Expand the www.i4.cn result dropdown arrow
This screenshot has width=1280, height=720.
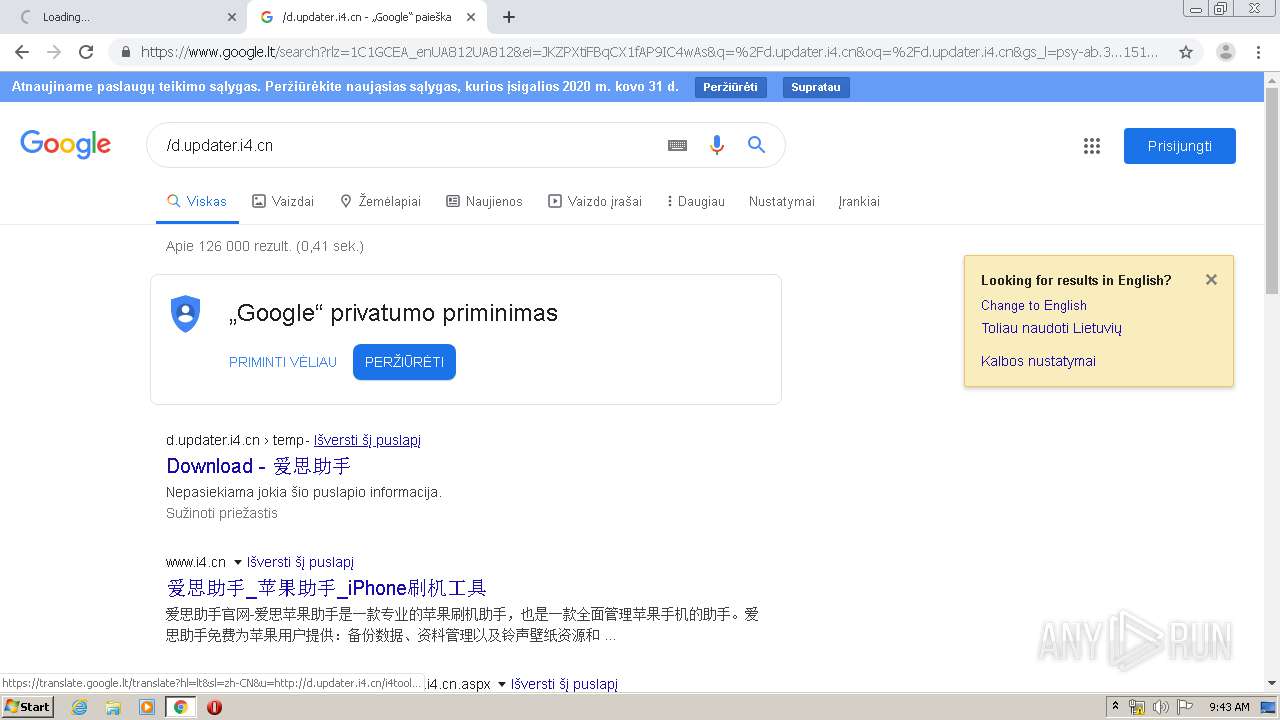point(238,562)
